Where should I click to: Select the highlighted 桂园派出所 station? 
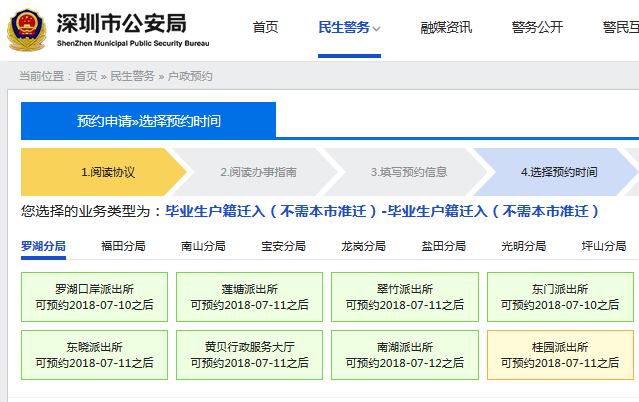(560, 355)
